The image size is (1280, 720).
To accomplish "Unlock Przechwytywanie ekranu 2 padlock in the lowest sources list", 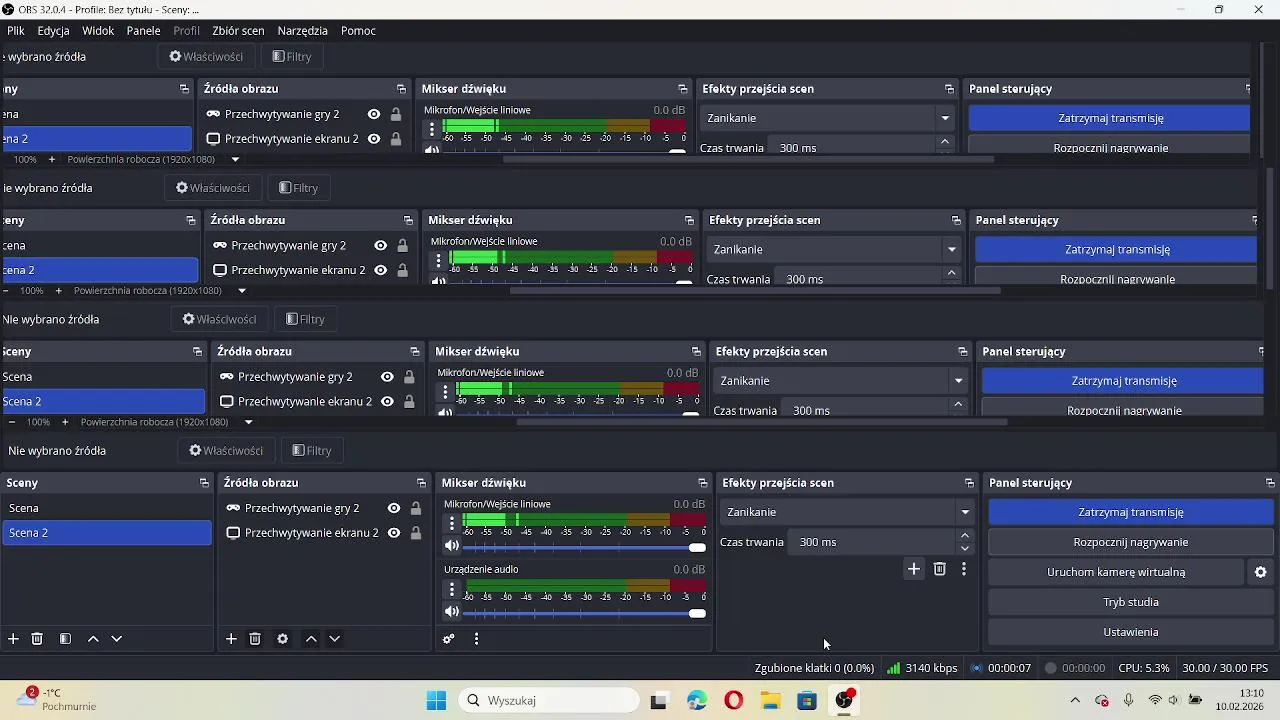I will 416,533.
